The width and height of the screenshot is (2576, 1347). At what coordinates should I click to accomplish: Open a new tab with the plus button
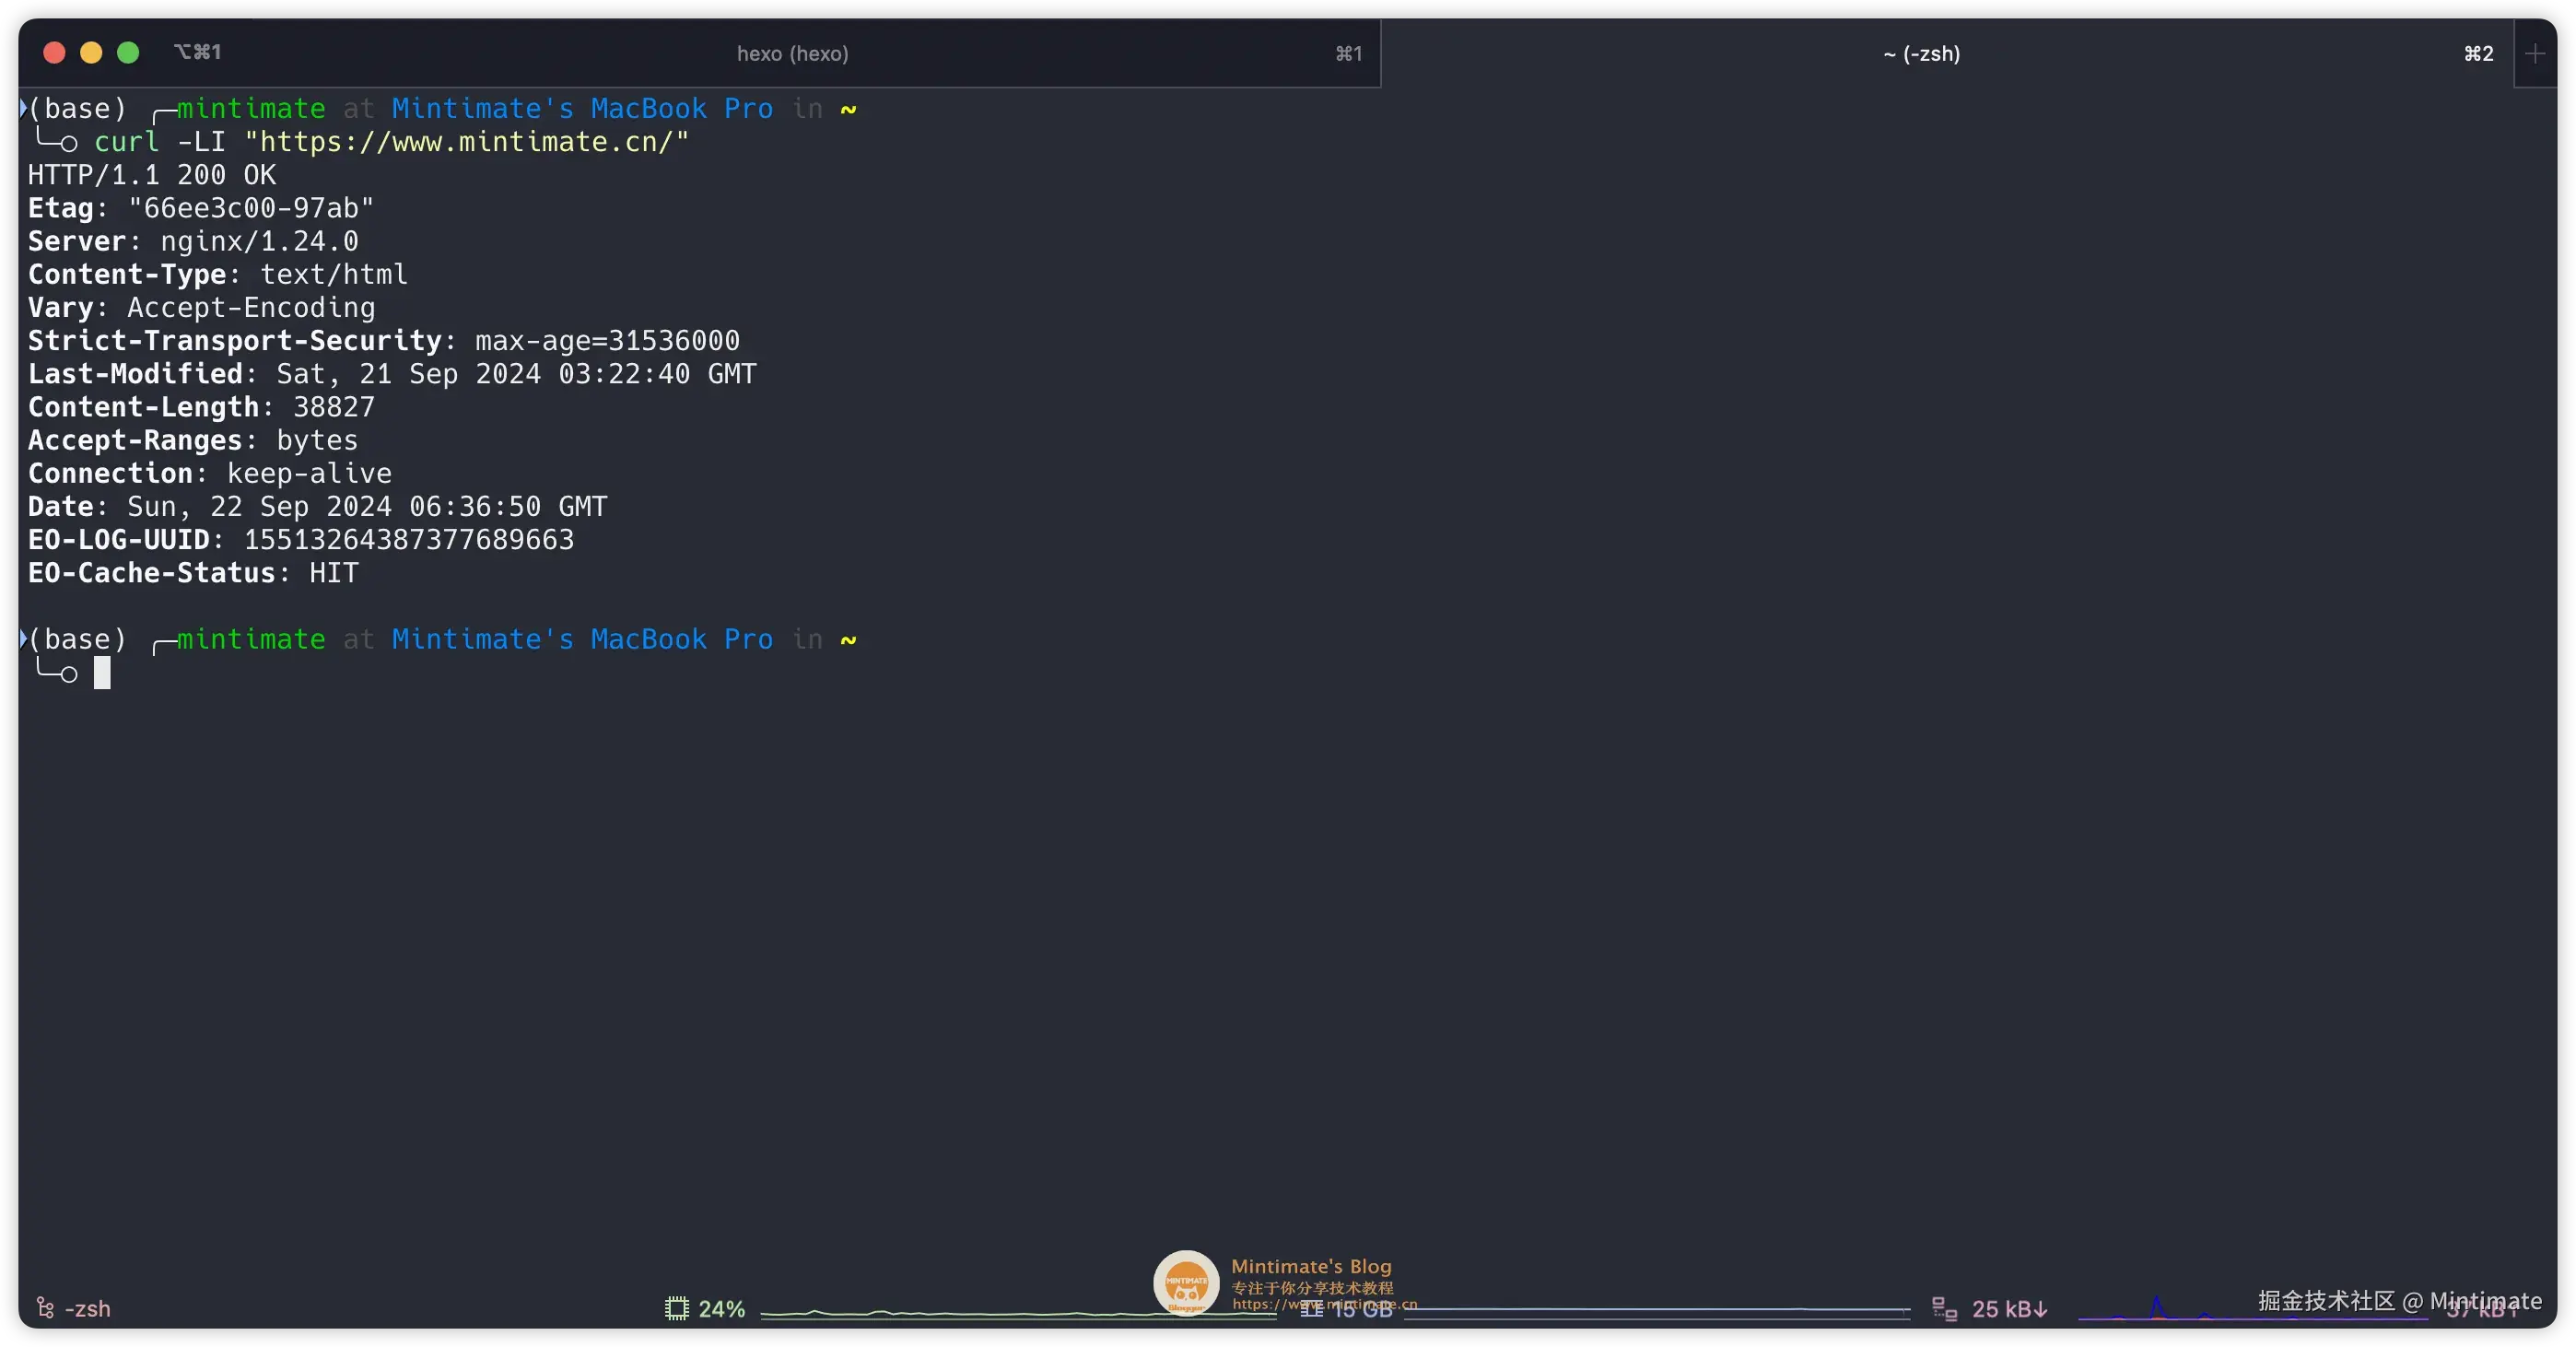point(2535,54)
